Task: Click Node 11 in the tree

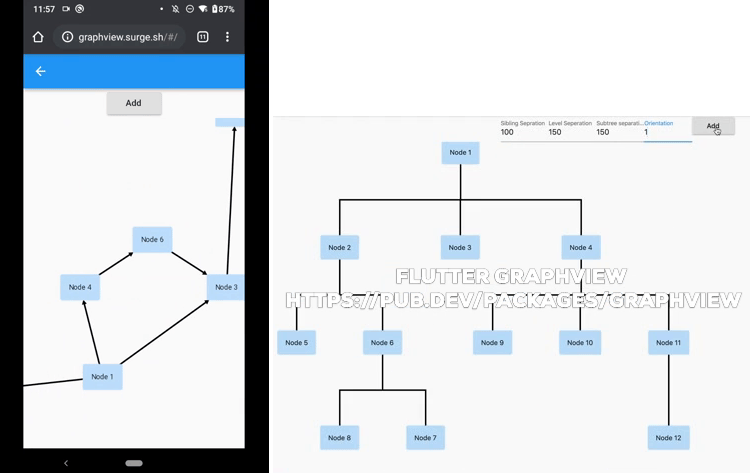Action: point(668,342)
